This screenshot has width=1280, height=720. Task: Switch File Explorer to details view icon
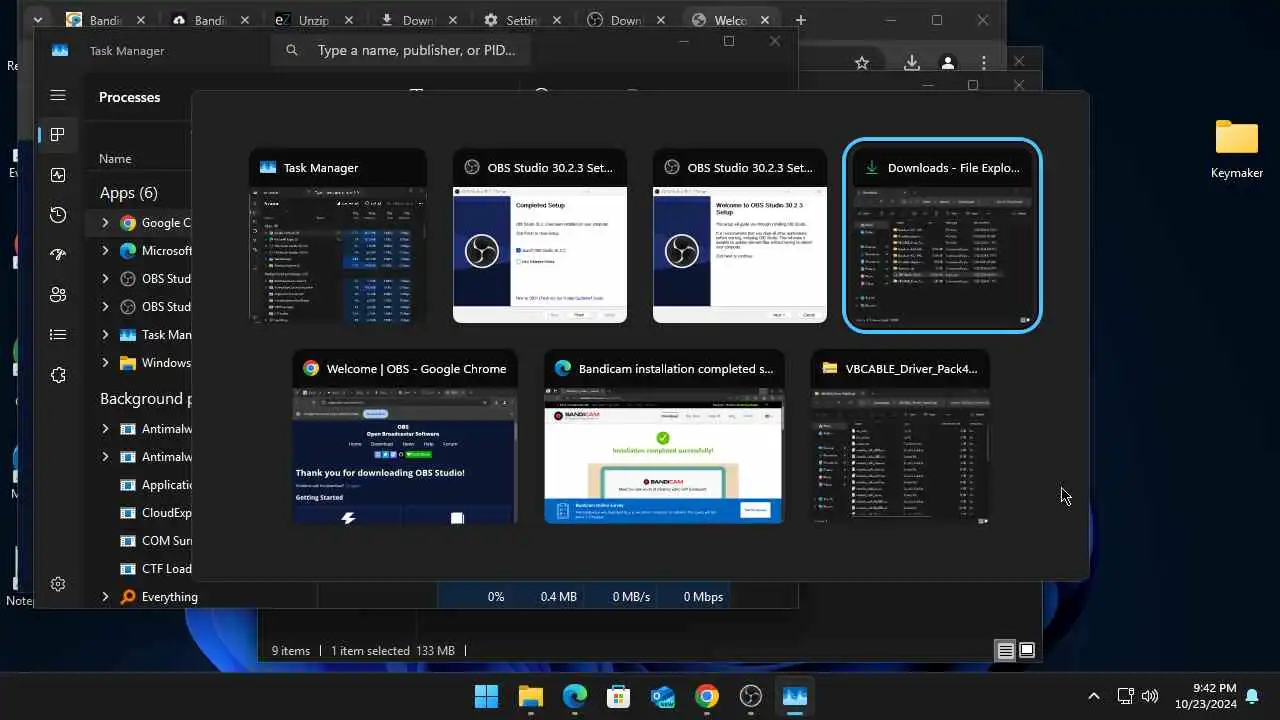click(1005, 651)
